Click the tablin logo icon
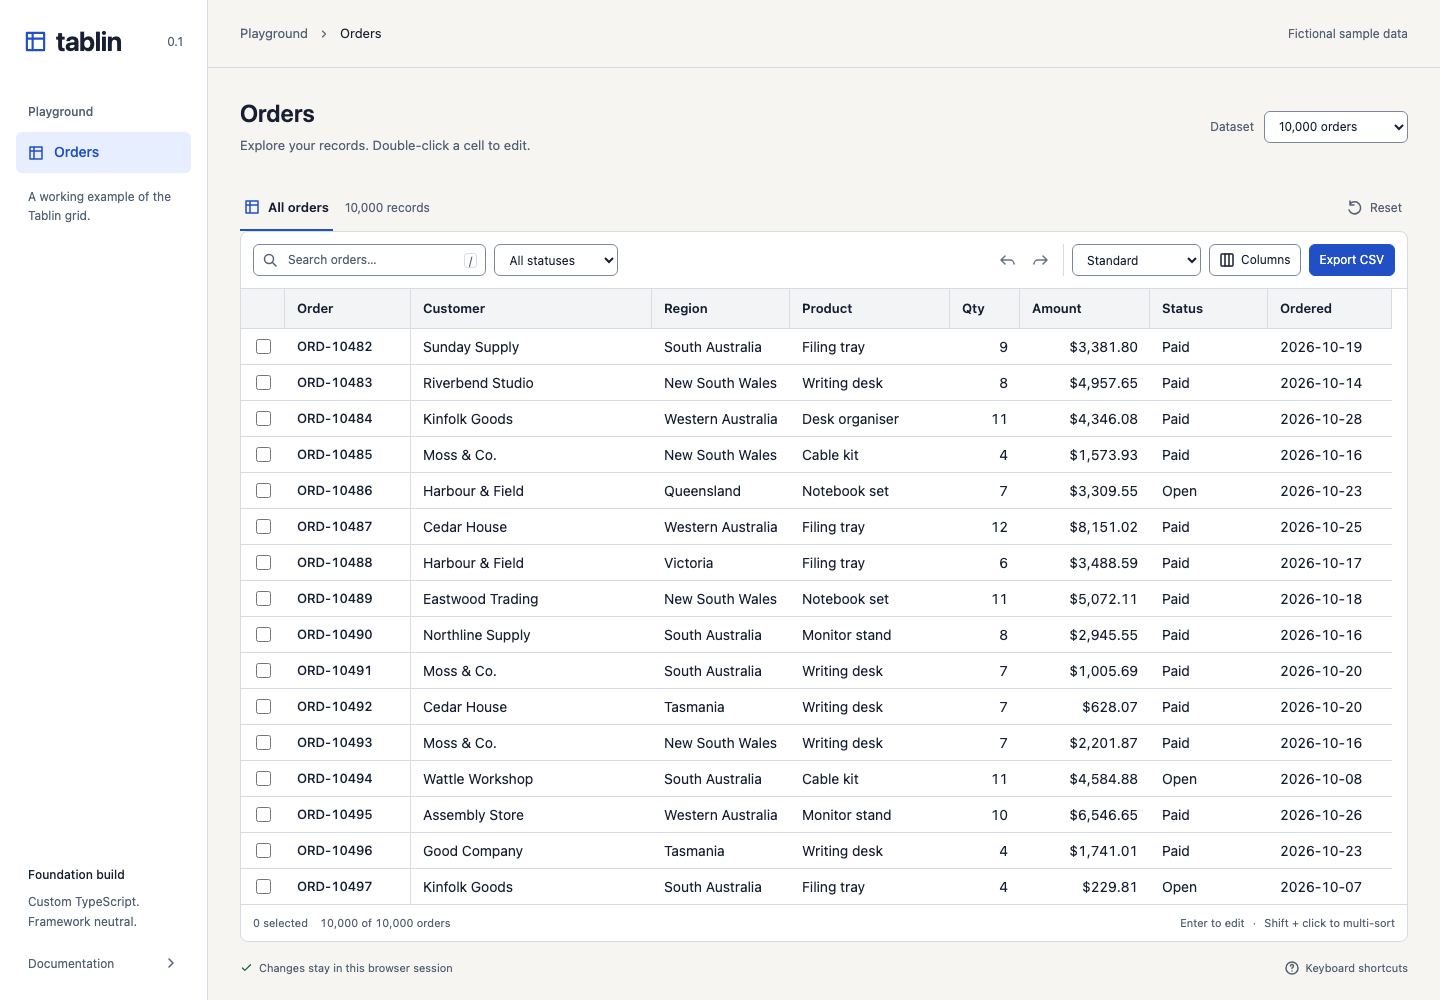Viewport: 1440px width, 1000px height. 36,41
